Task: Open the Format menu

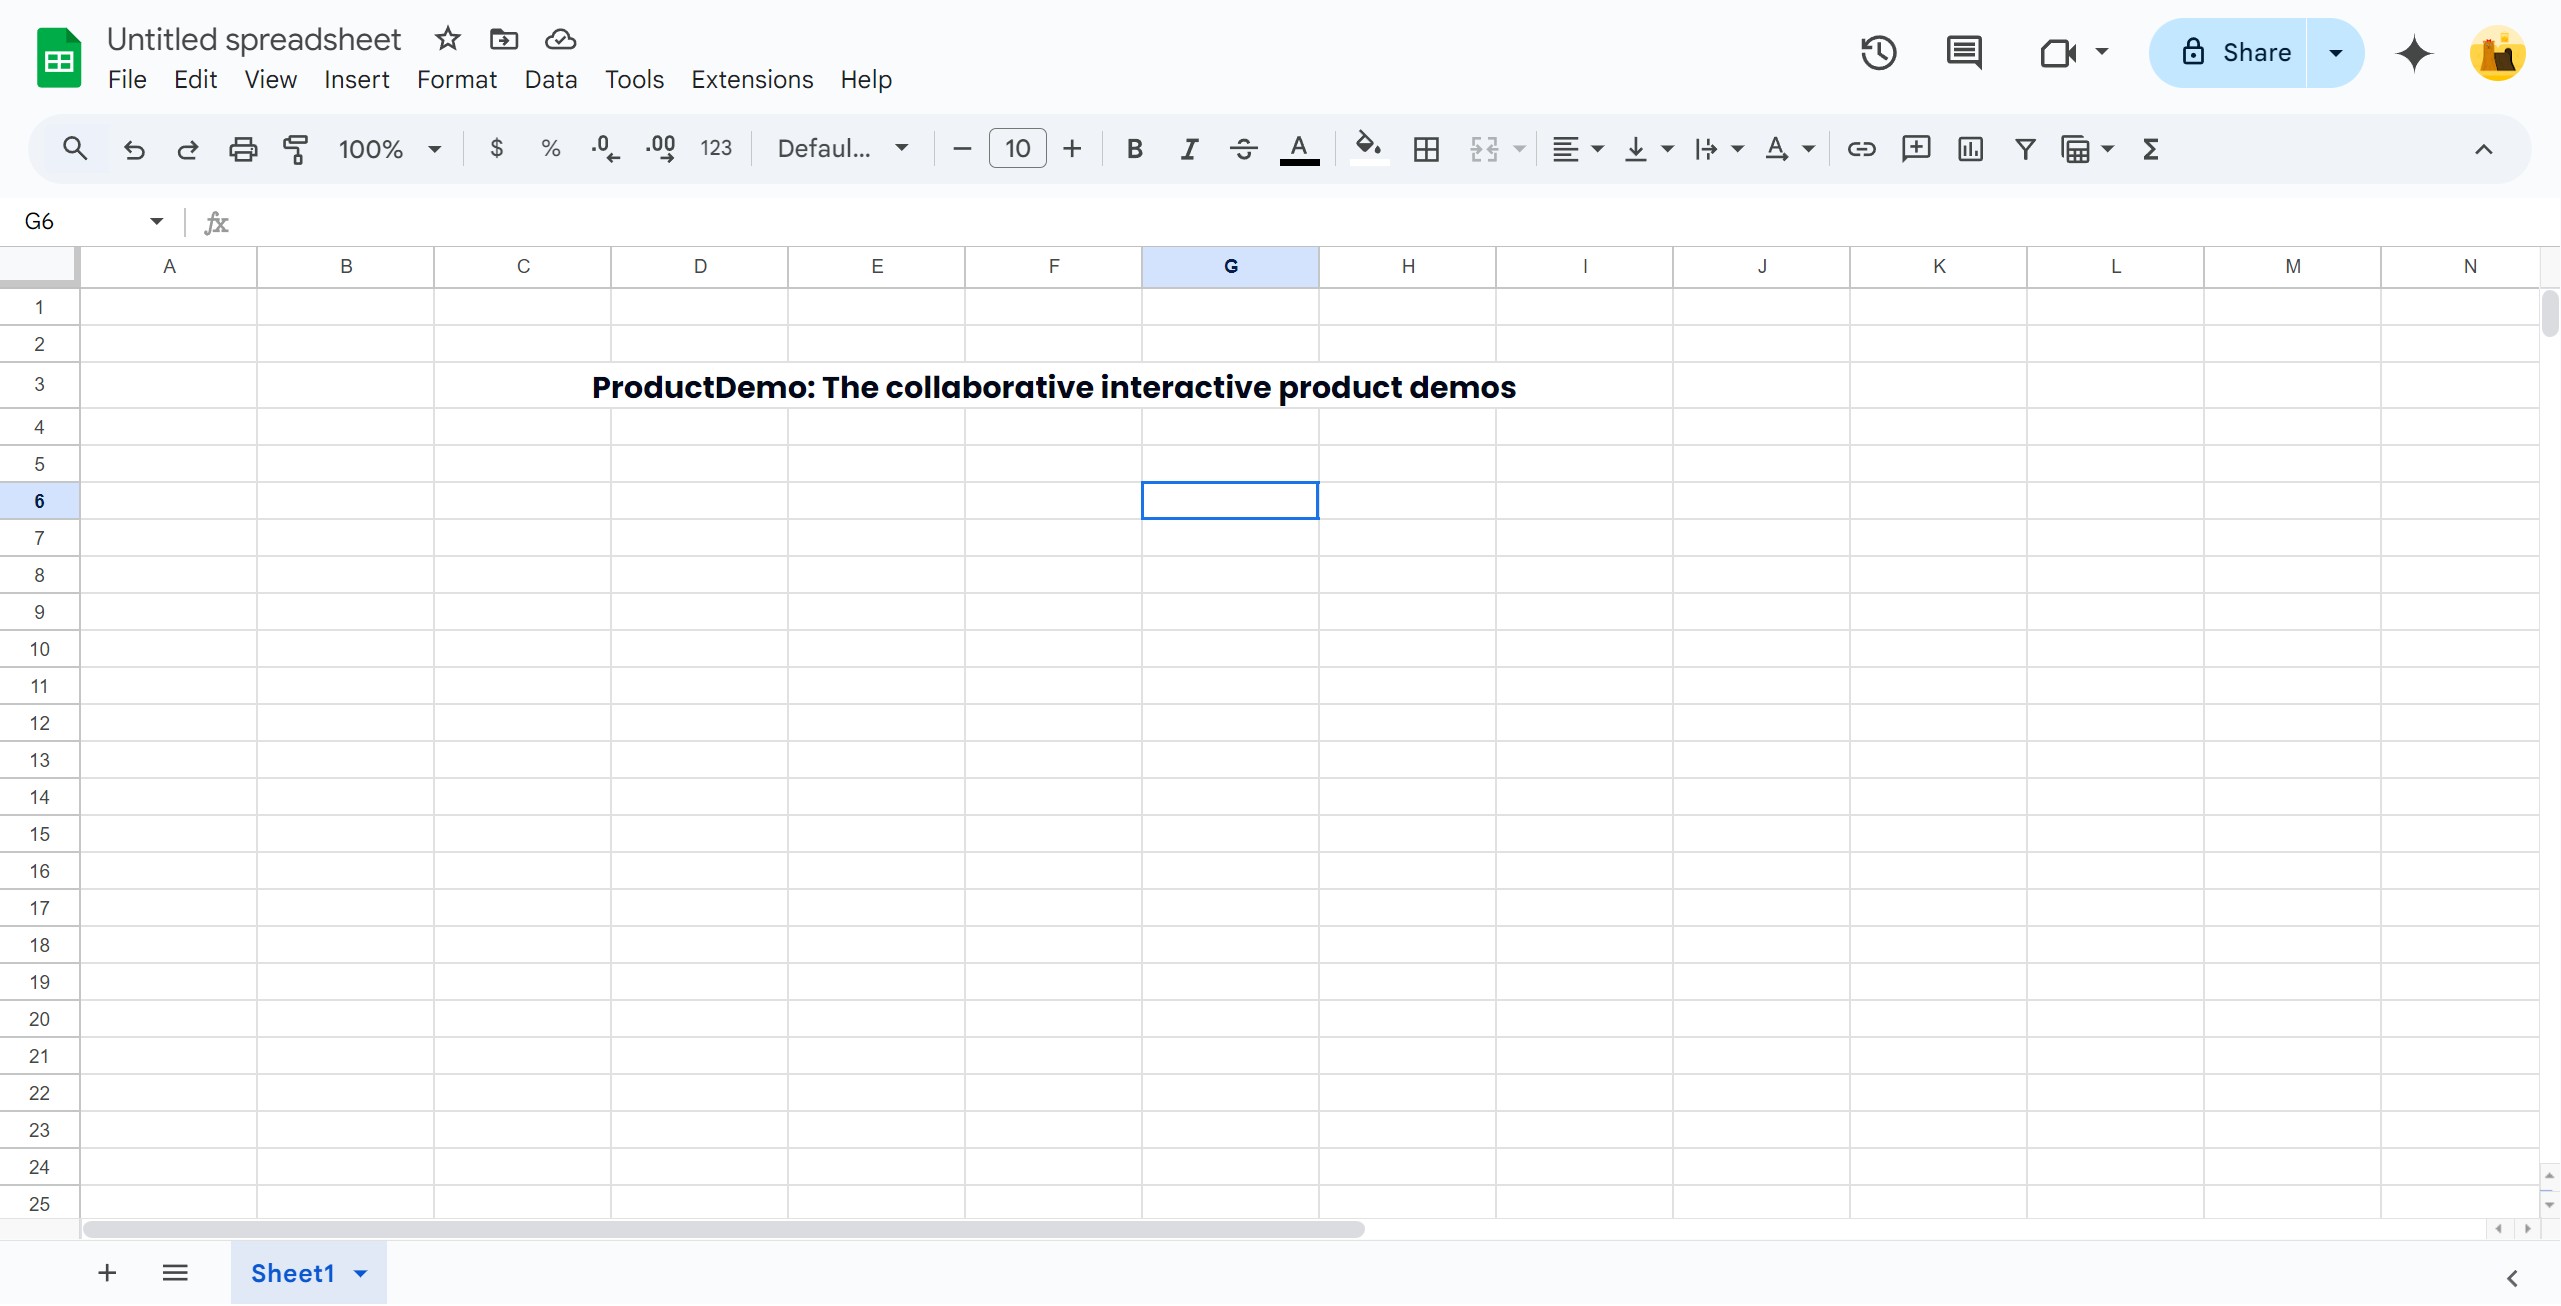Action: click(456, 79)
